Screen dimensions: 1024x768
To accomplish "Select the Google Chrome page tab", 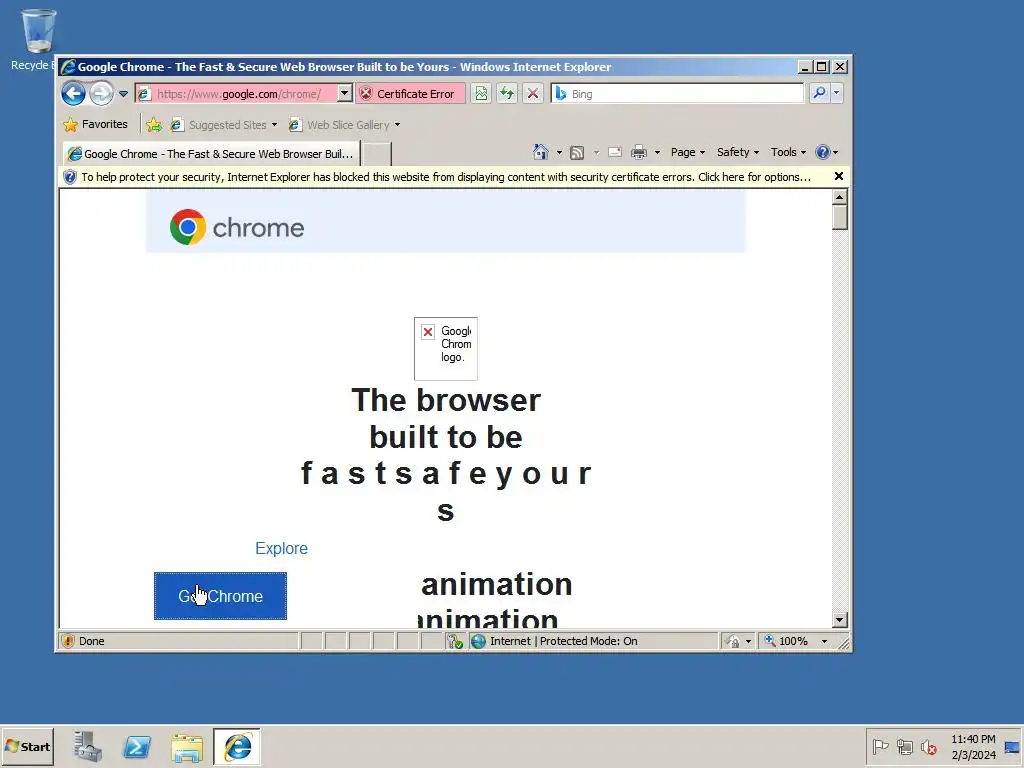I will point(212,153).
